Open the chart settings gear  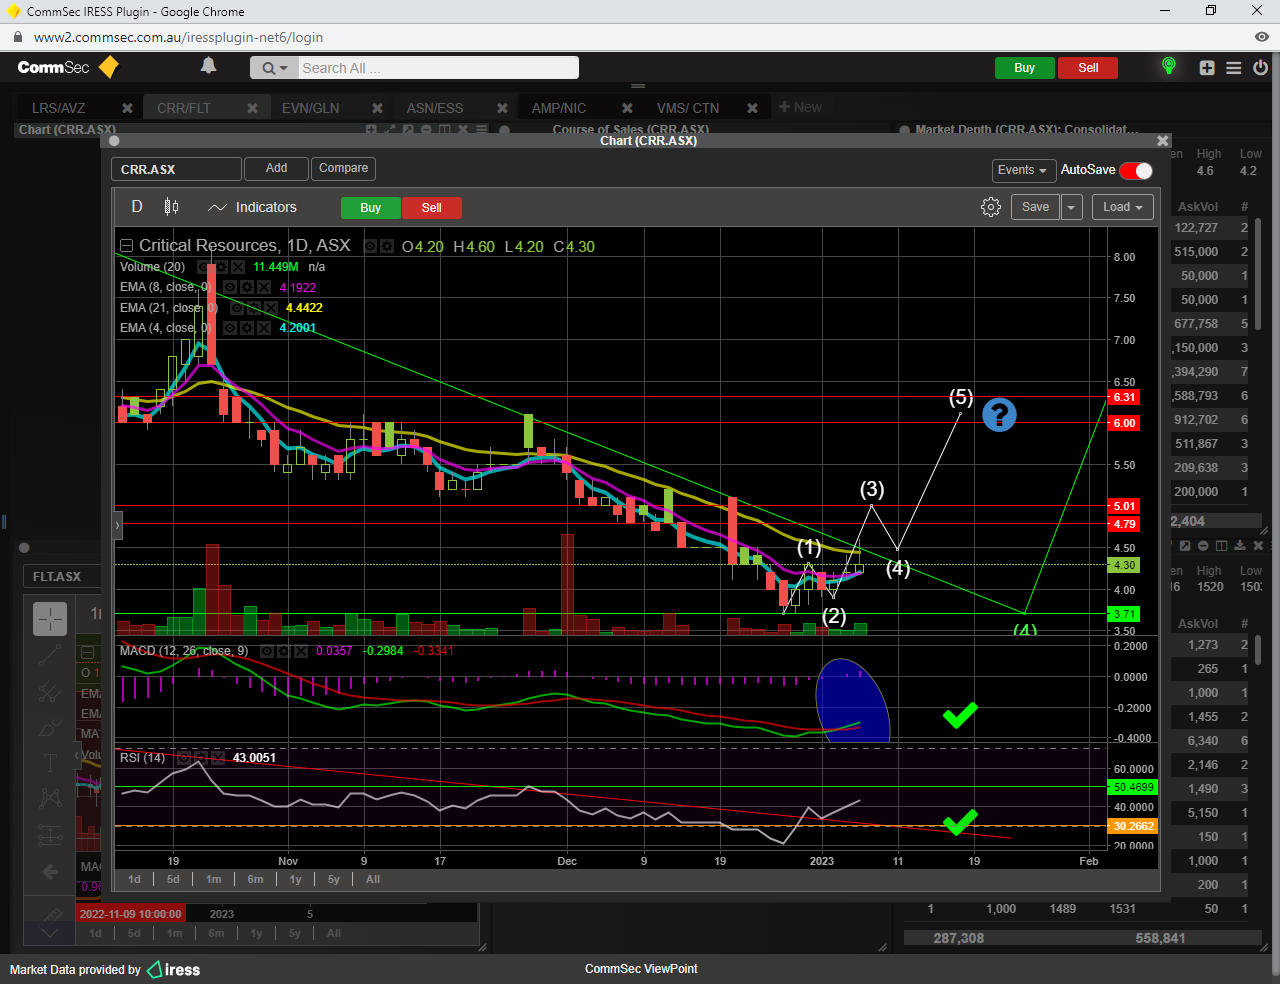click(x=990, y=207)
